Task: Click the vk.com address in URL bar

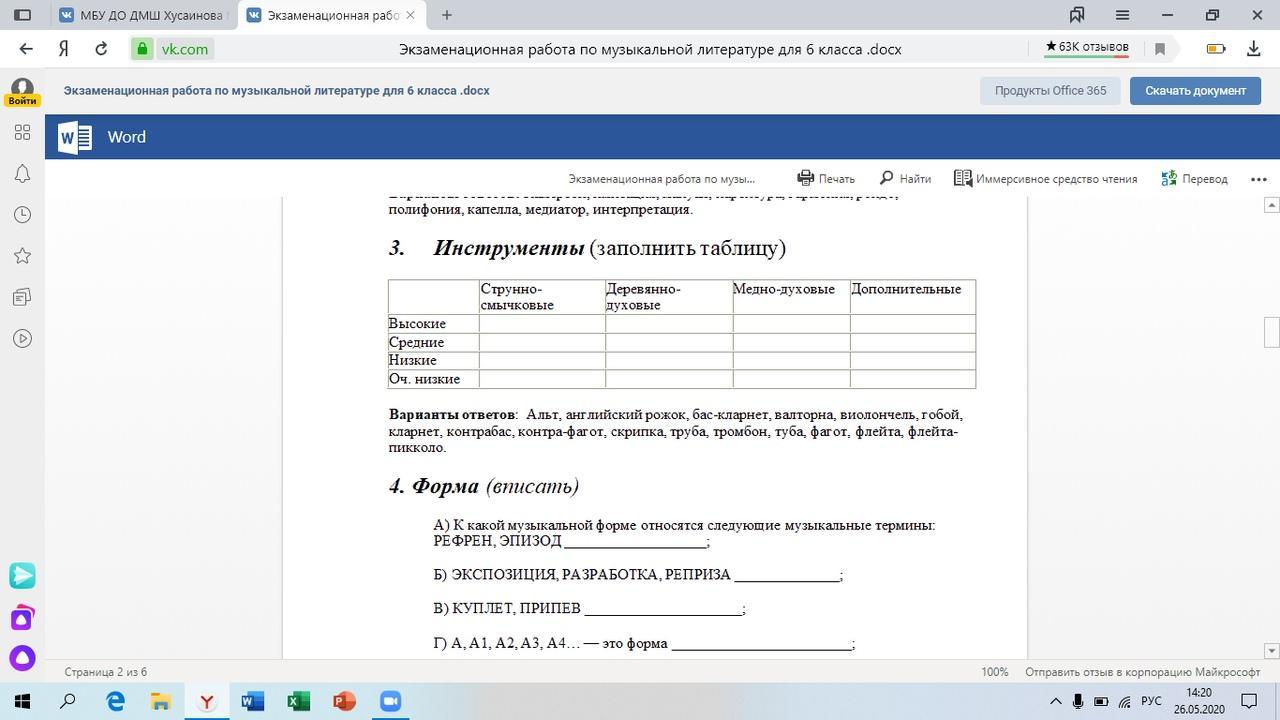Action: click(185, 49)
